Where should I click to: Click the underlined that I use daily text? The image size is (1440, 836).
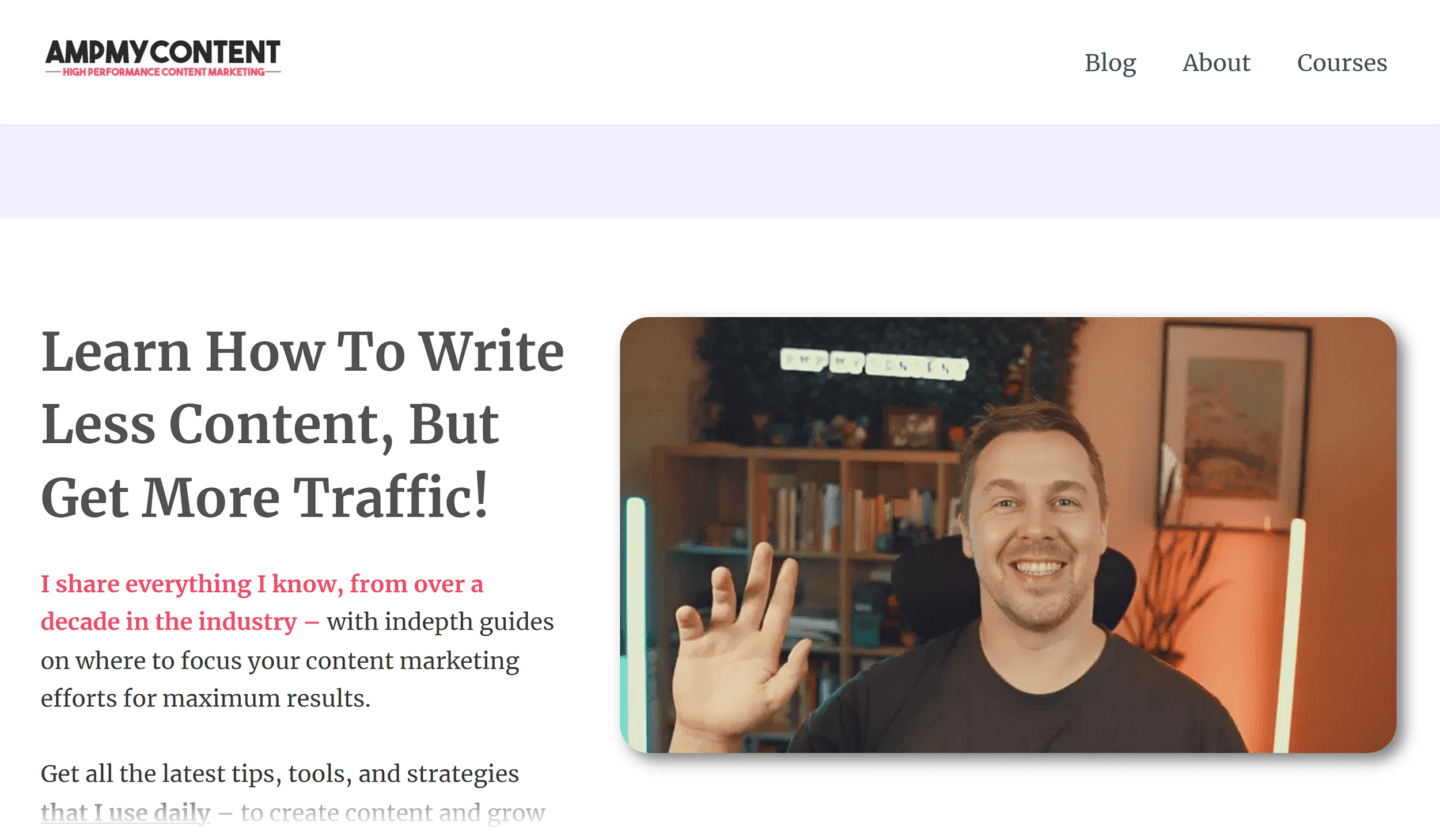pyautogui.click(x=125, y=813)
